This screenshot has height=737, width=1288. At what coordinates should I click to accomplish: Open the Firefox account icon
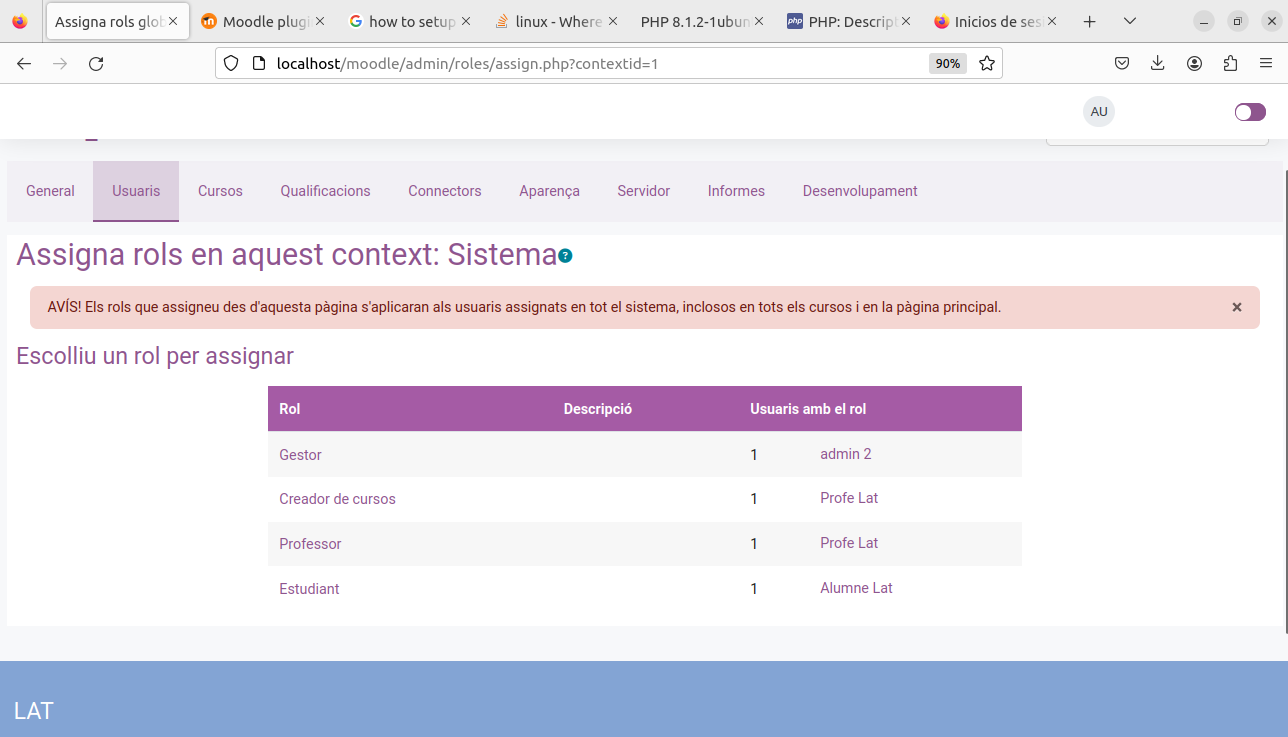(1194, 62)
